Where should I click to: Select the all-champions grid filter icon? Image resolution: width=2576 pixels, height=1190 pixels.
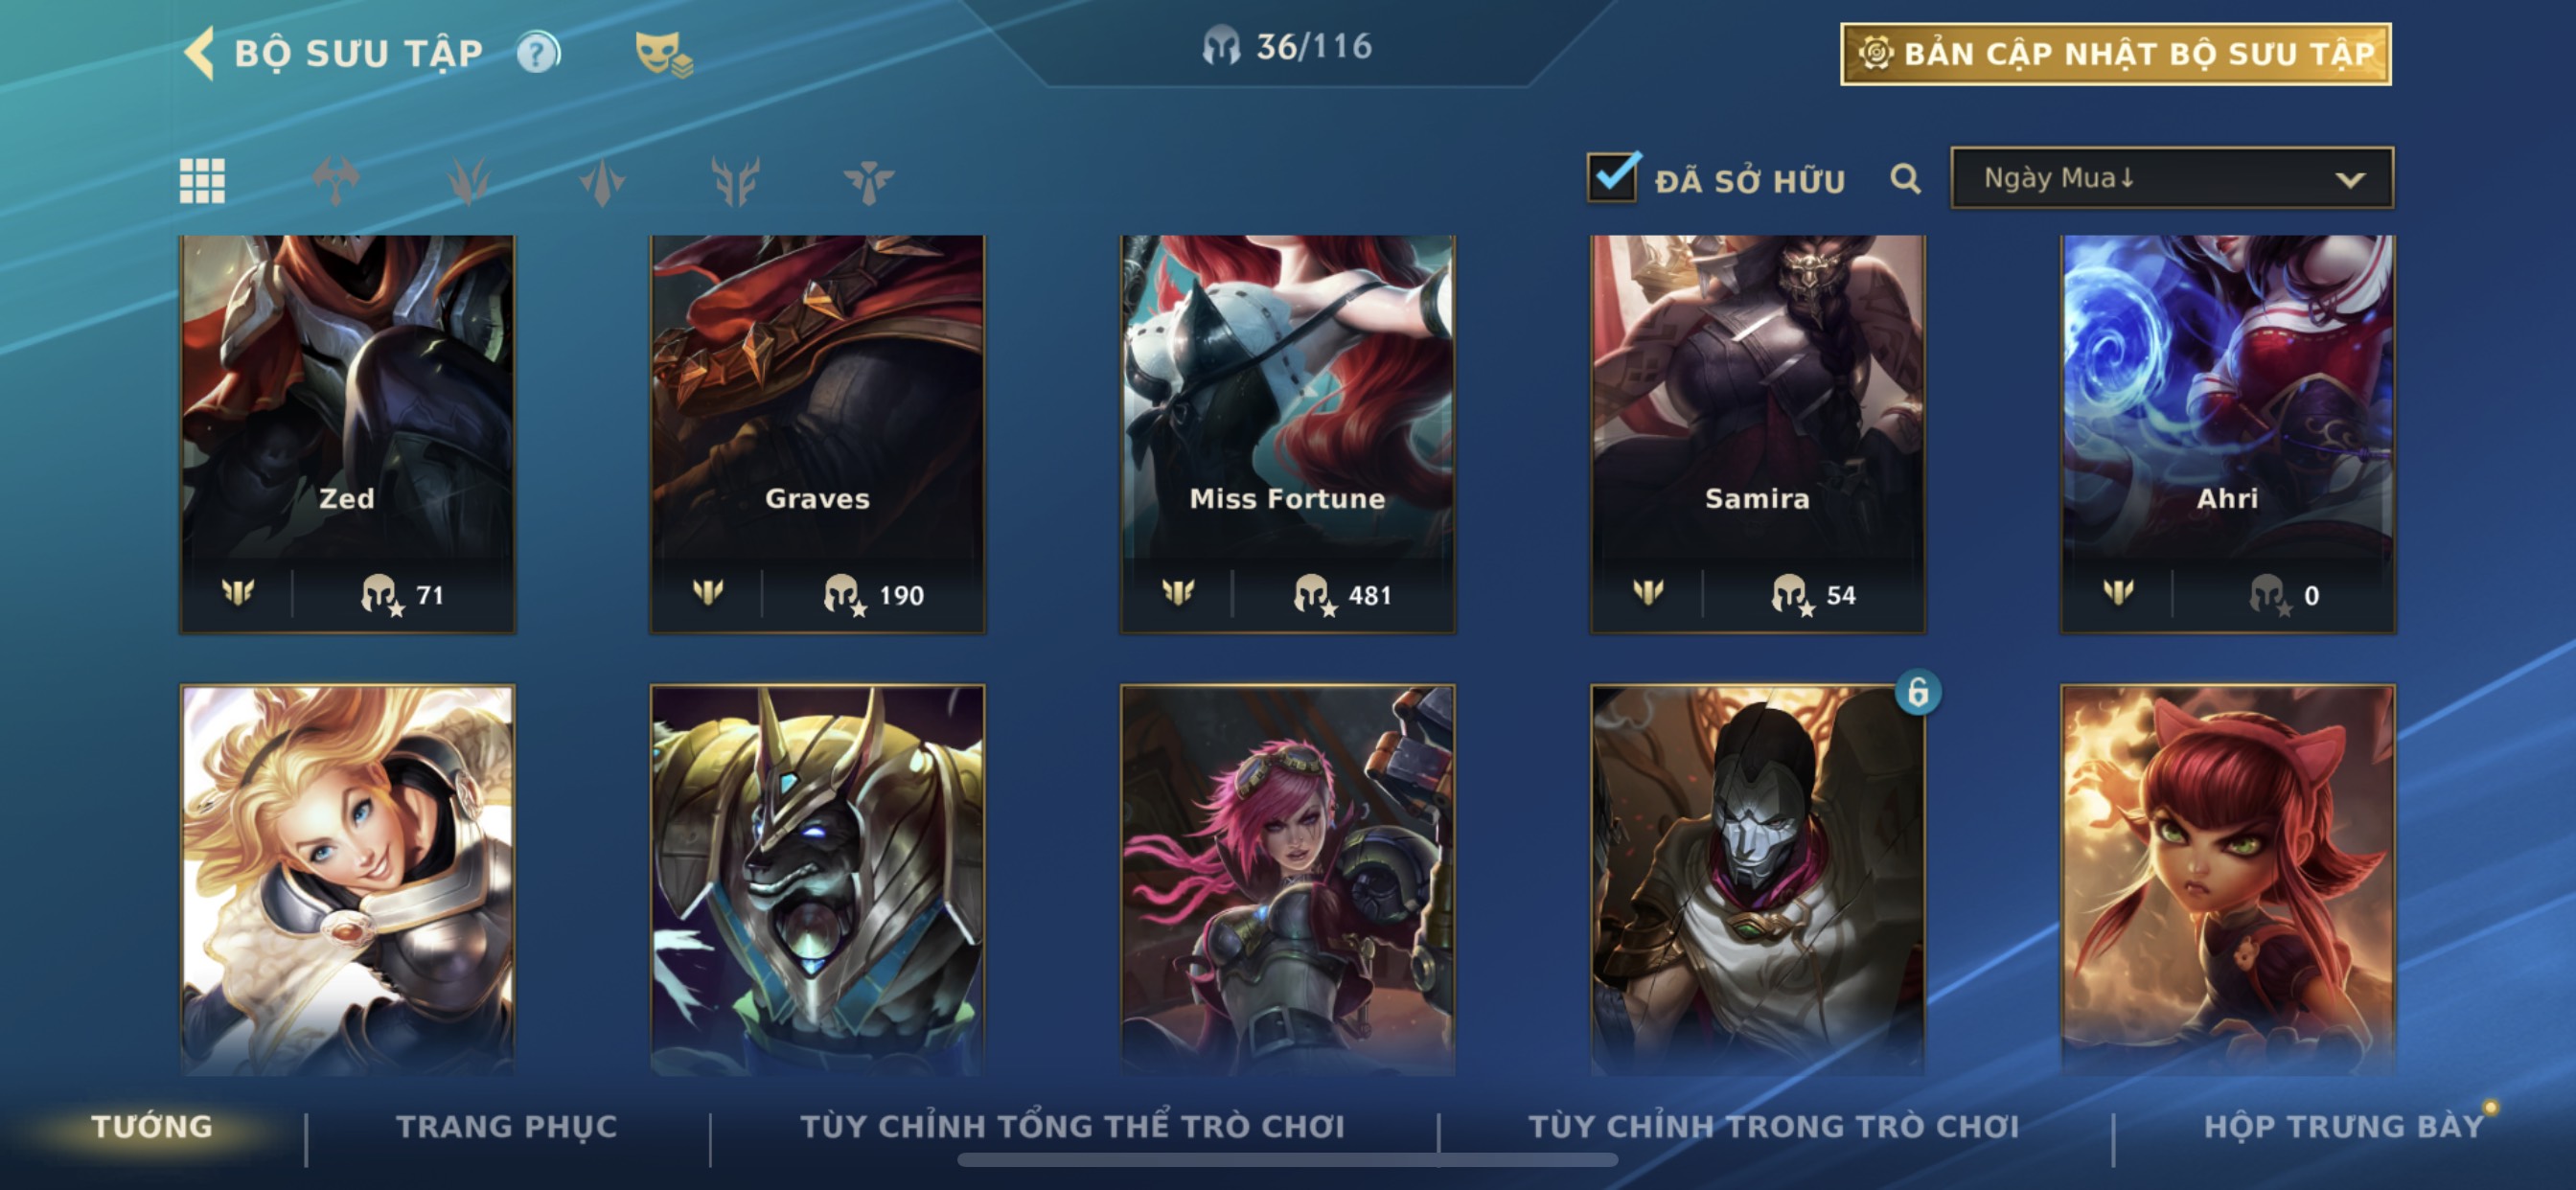[x=202, y=181]
